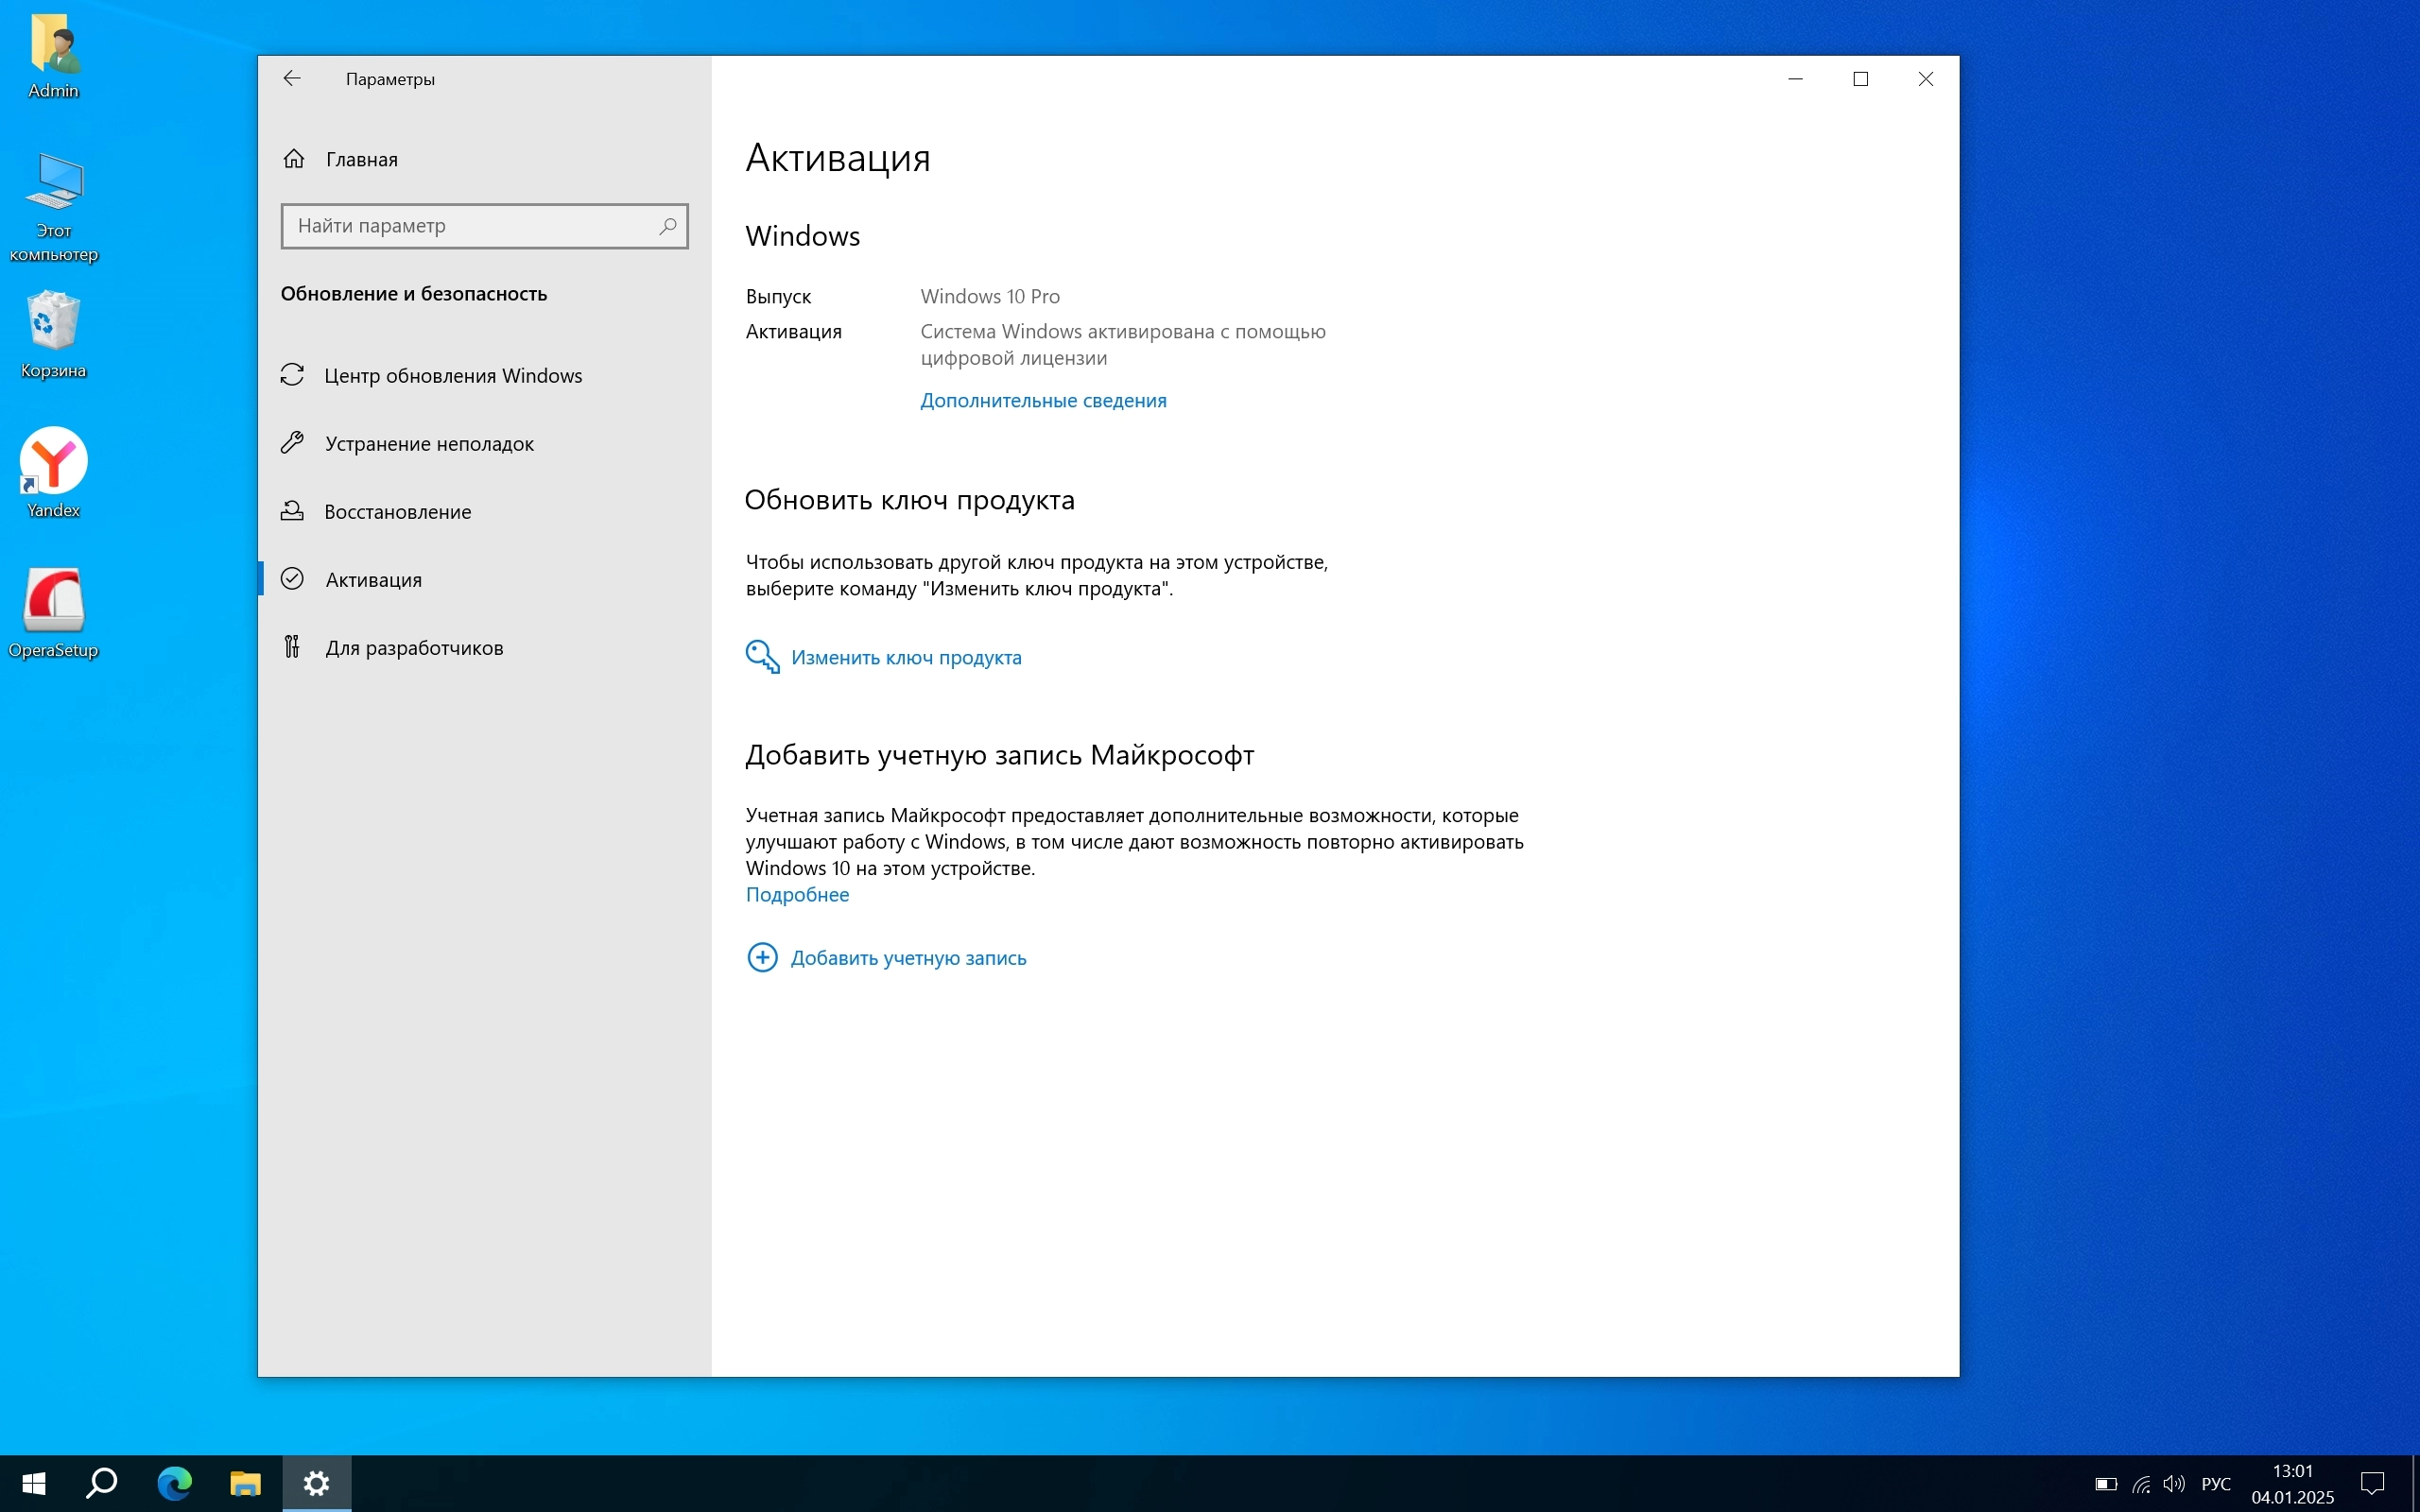
Task: Click the Корзина recycle bin icon
Action: click(54, 322)
